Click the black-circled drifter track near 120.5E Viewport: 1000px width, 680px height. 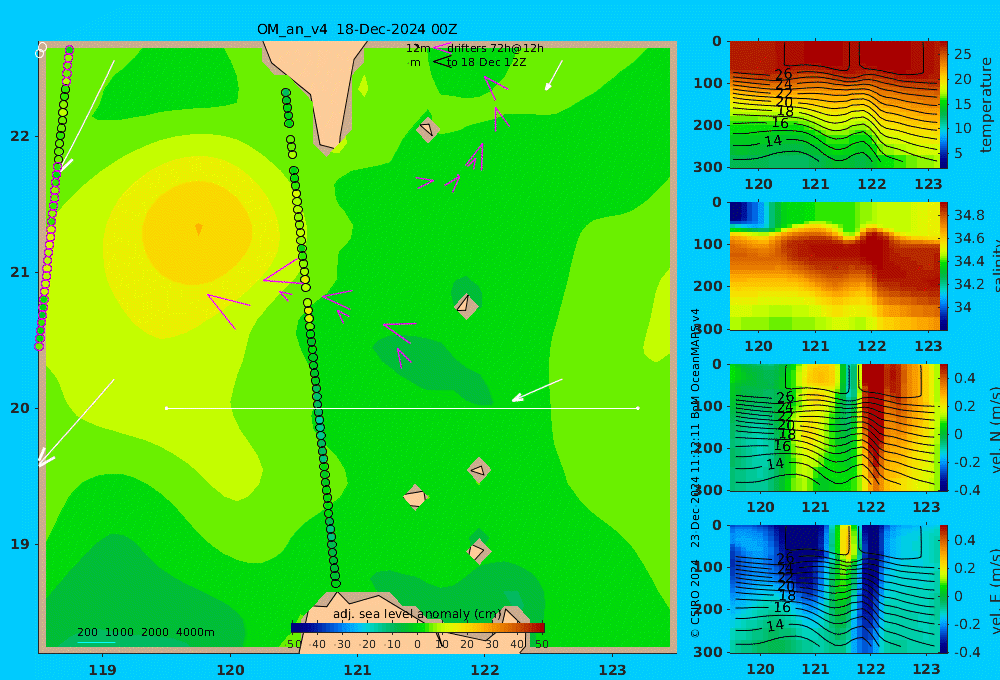tap(311, 338)
